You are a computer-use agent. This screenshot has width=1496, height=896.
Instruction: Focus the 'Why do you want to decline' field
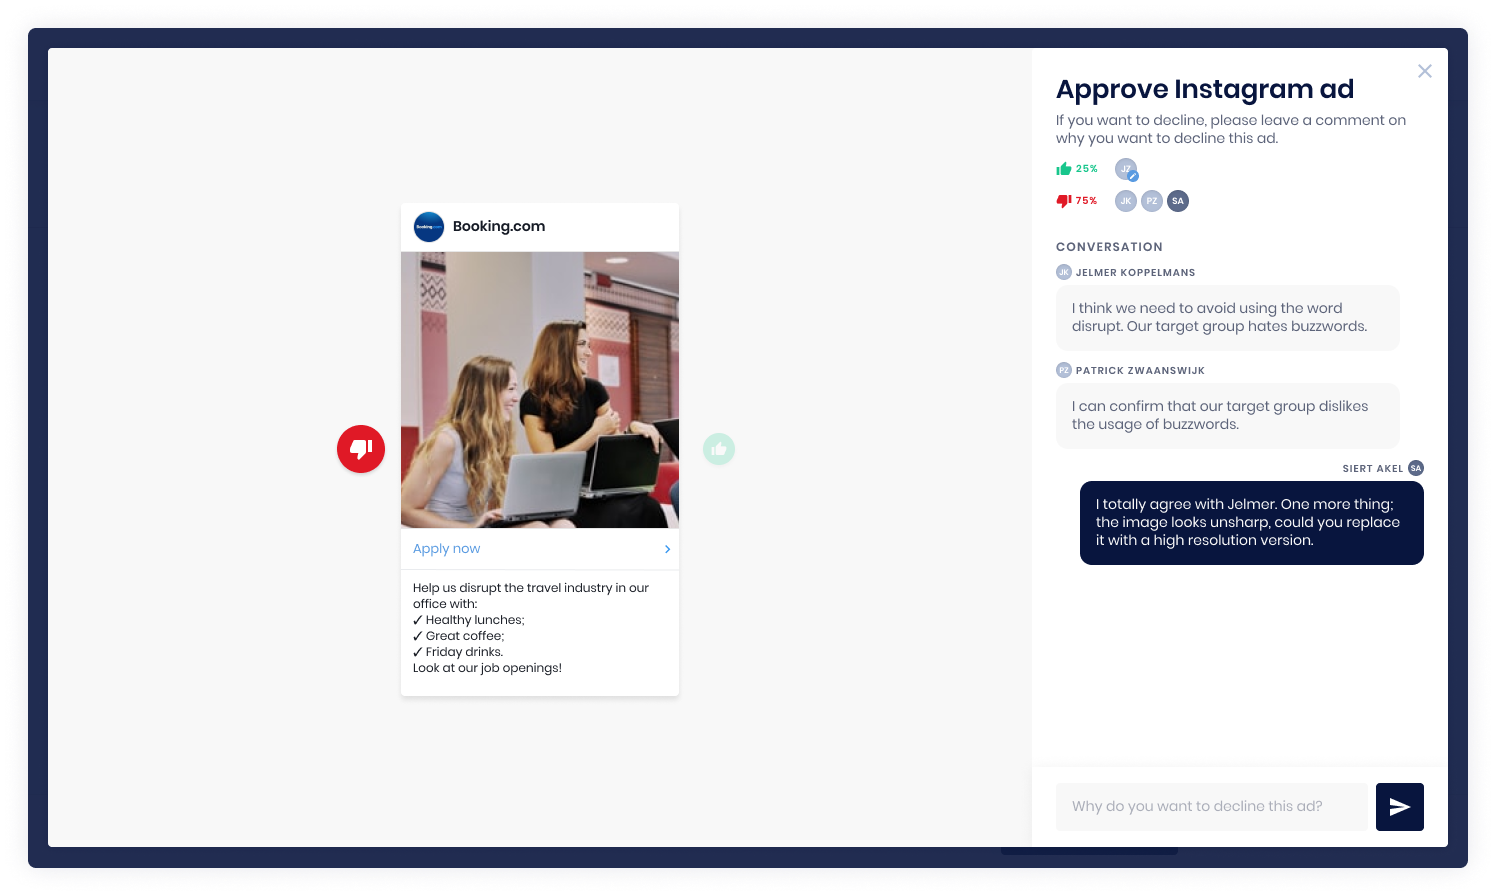1212,807
